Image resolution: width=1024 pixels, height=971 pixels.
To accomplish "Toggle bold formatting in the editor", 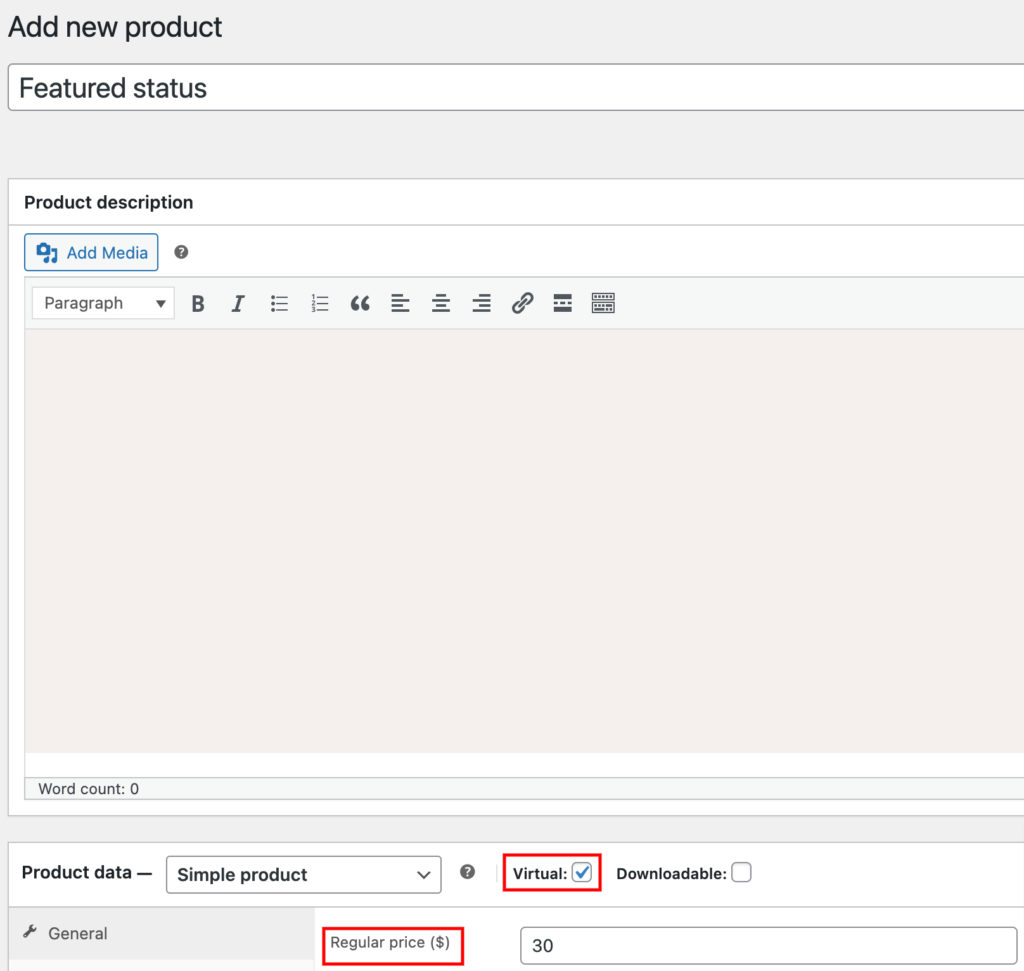I will 197,303.
